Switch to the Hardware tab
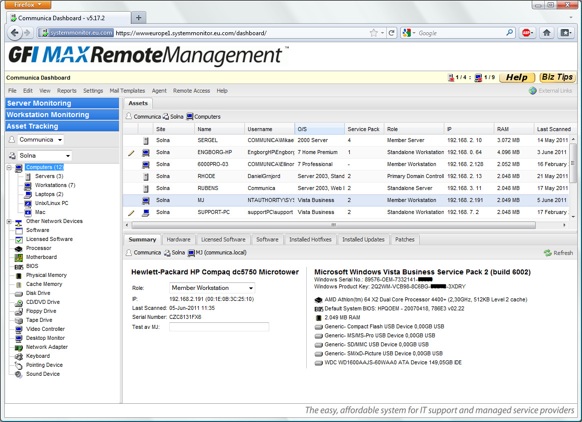The width and height of the screenshot is (582, 422). [x=179, y=240]
